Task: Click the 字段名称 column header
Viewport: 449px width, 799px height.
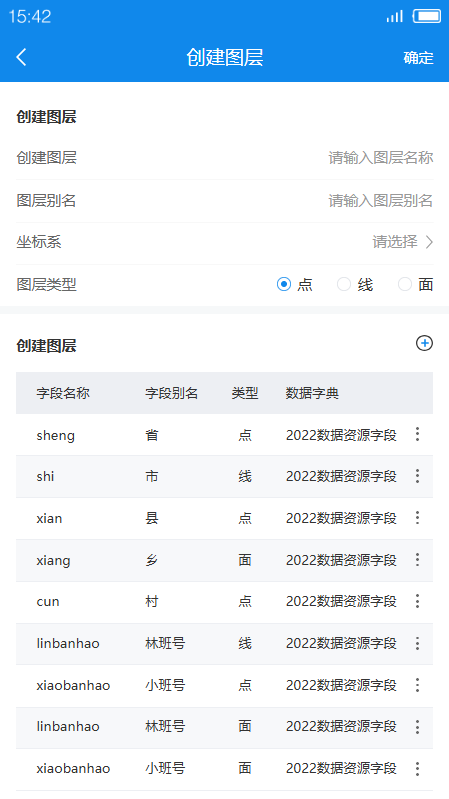Action: coord(63,393)
